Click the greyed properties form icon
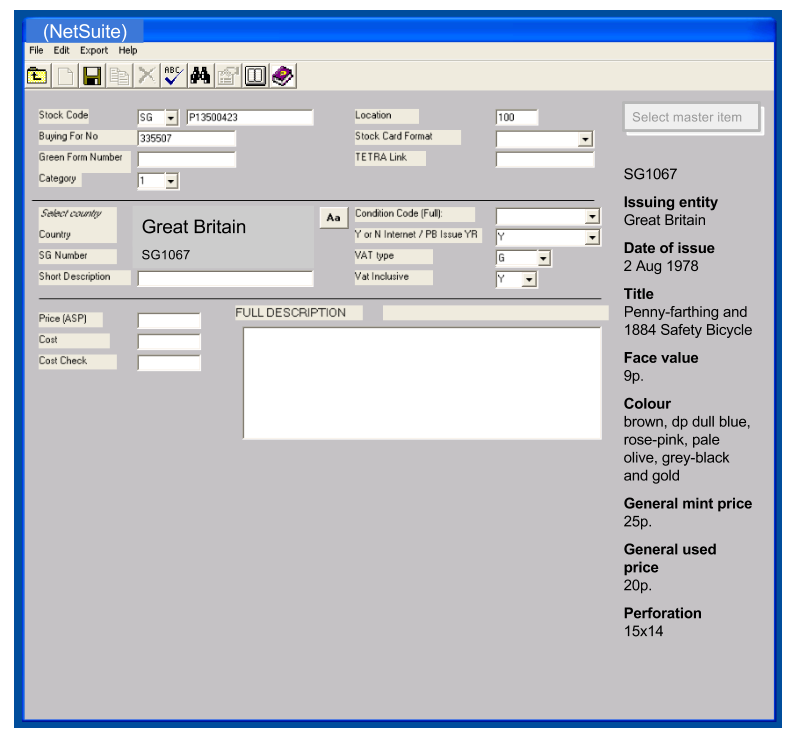Image resolution: width=793 pixels, height=737 pixels. 228,76
